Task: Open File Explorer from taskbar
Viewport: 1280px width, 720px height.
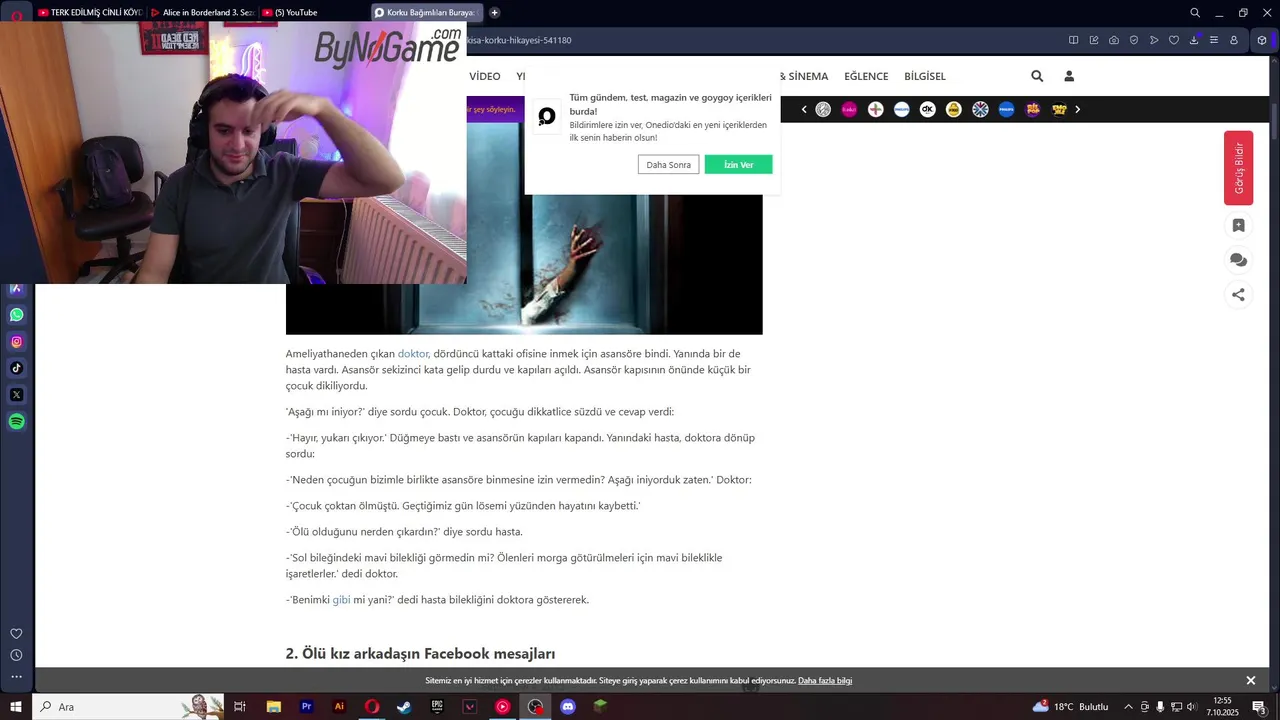Action: tap(273, 707)
